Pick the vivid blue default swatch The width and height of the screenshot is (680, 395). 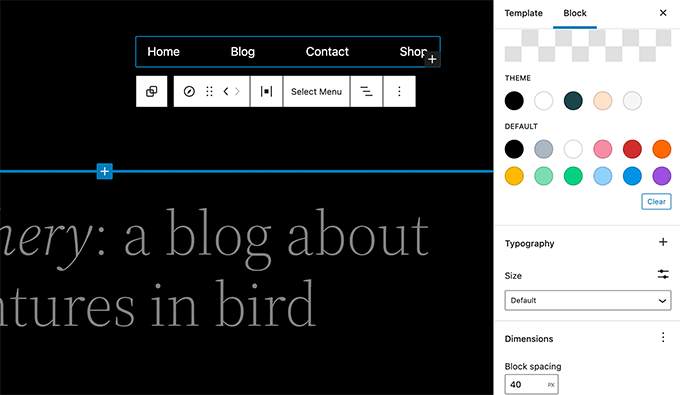coord(632,176)
